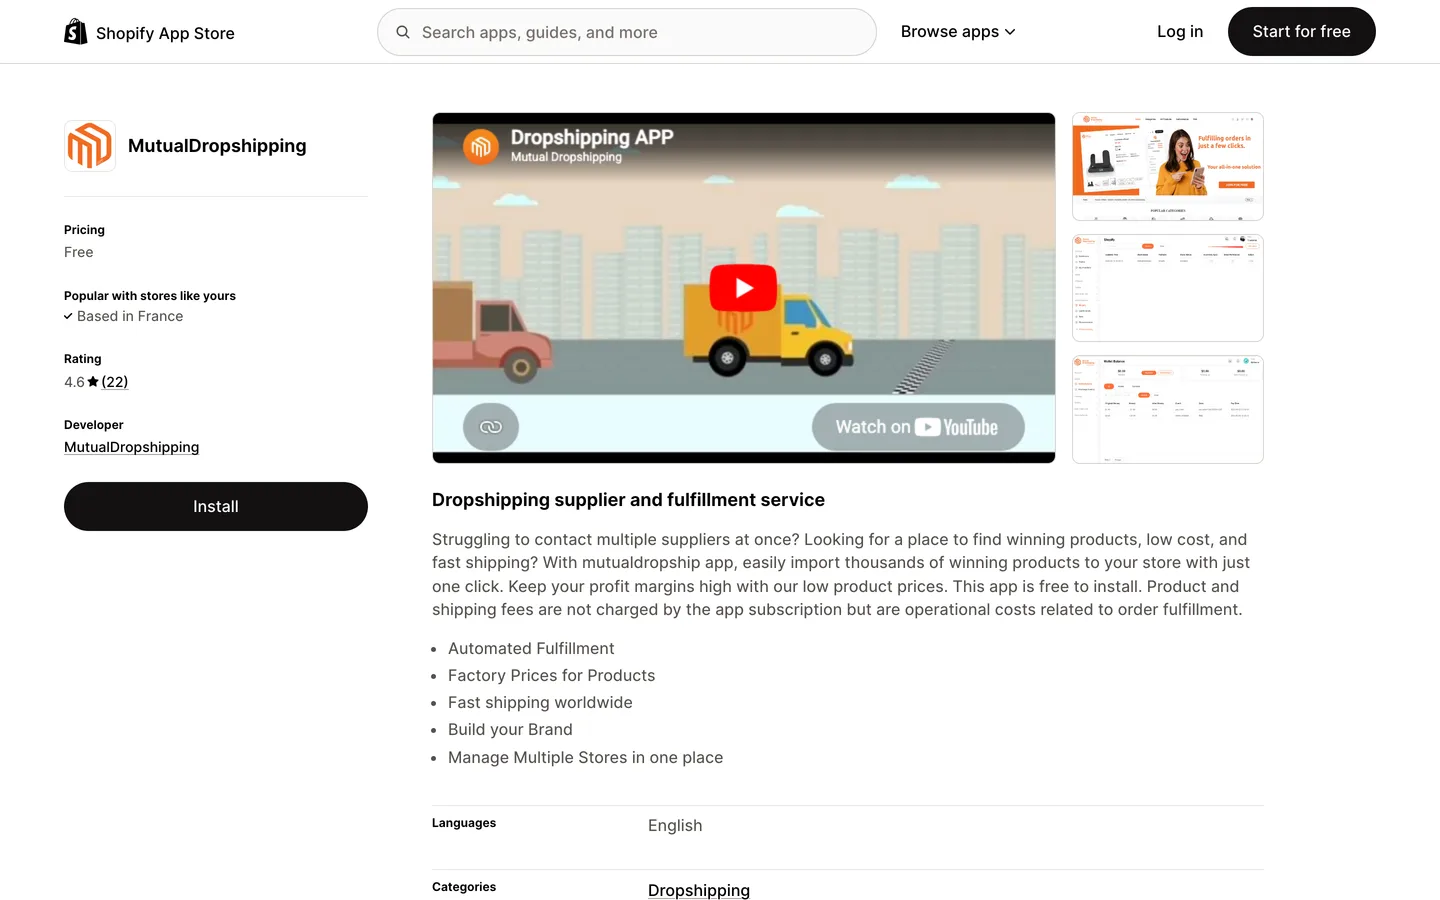The image size is (1440, 900).
Task: Click the heading 'Dropshipping supplier and fulfillment service'
Action: click(x=628, y=500)
